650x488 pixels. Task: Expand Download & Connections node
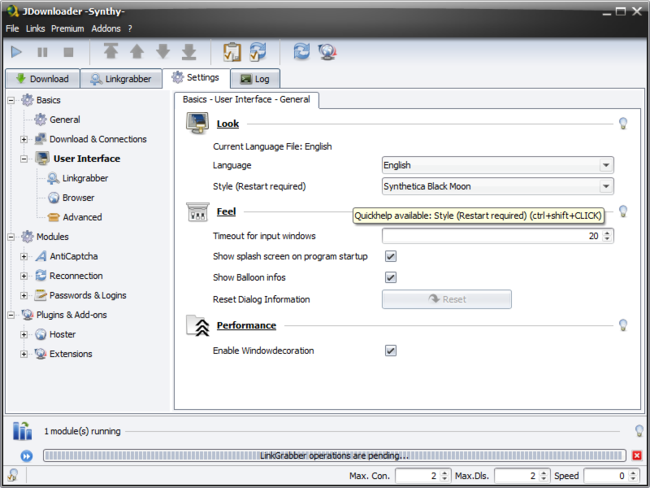pos(24,139)
